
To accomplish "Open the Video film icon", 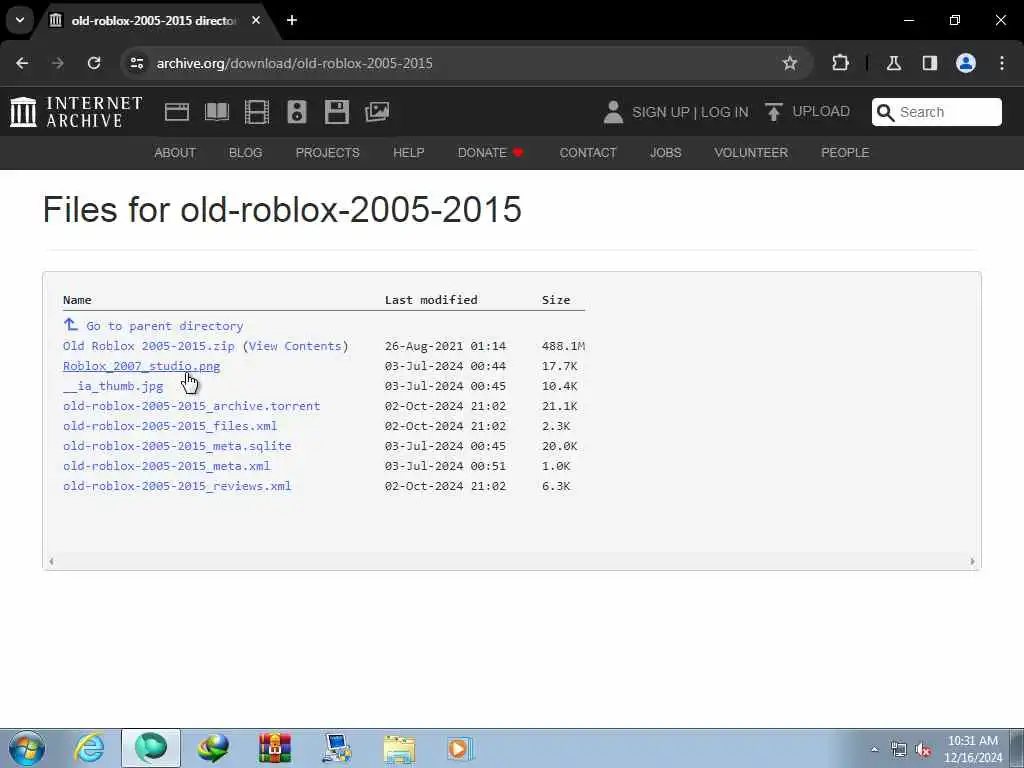I will pyautogui.click(x=257, y=112).
